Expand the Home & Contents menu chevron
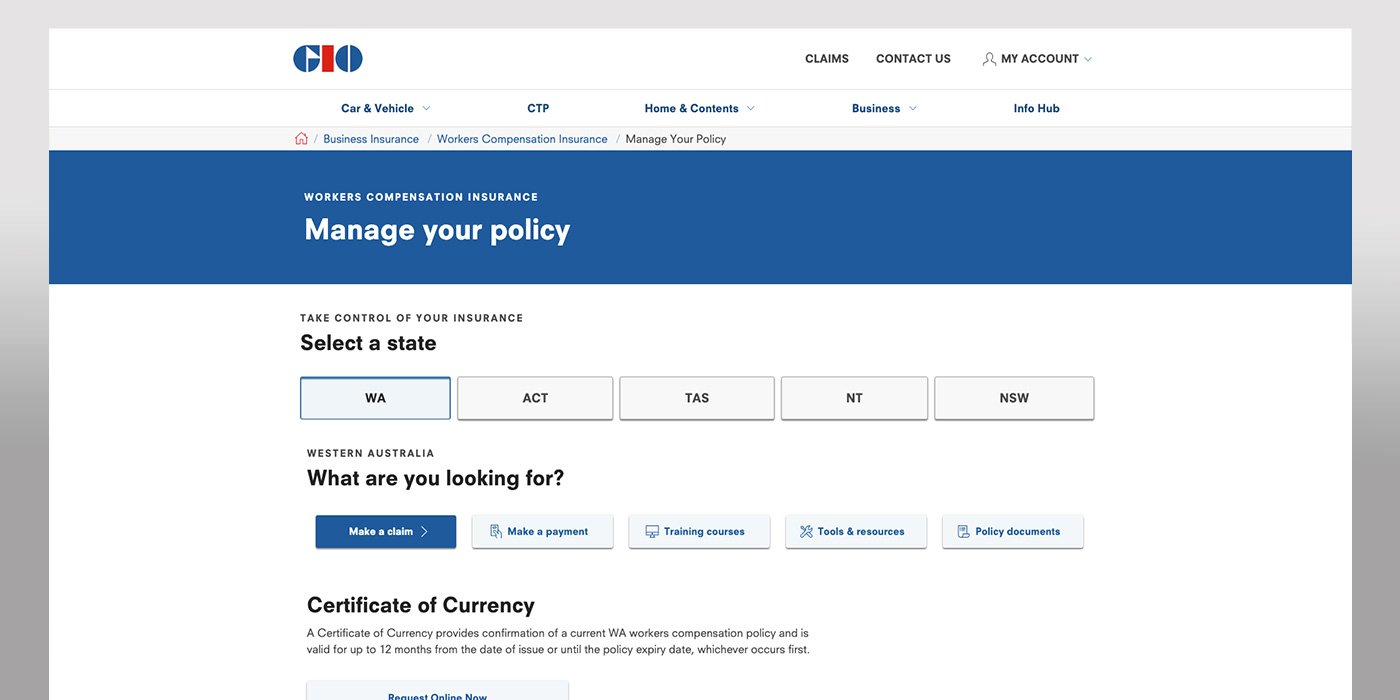 [751, 108]
